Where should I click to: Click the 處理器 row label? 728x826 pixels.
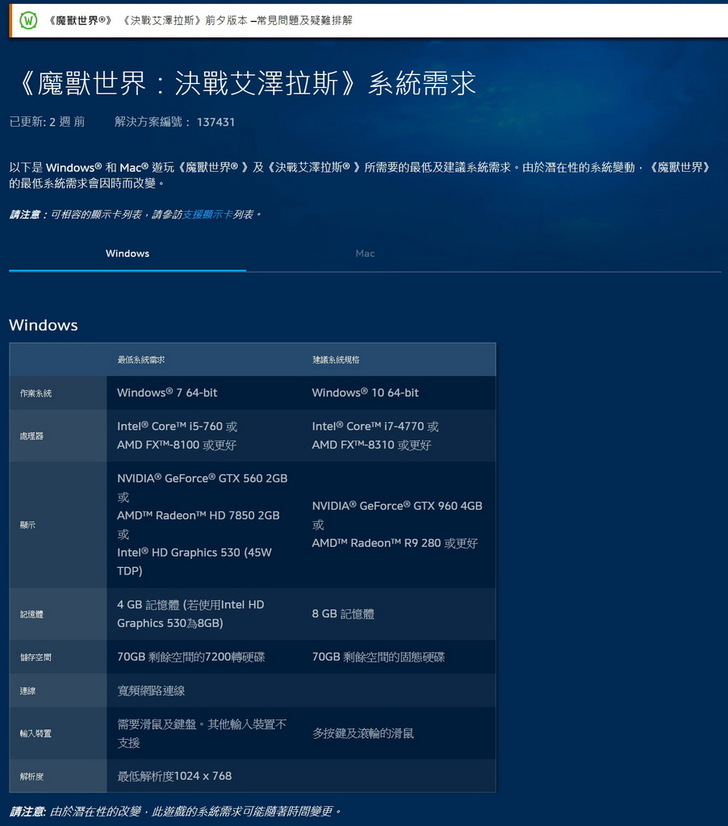point(32,436)
